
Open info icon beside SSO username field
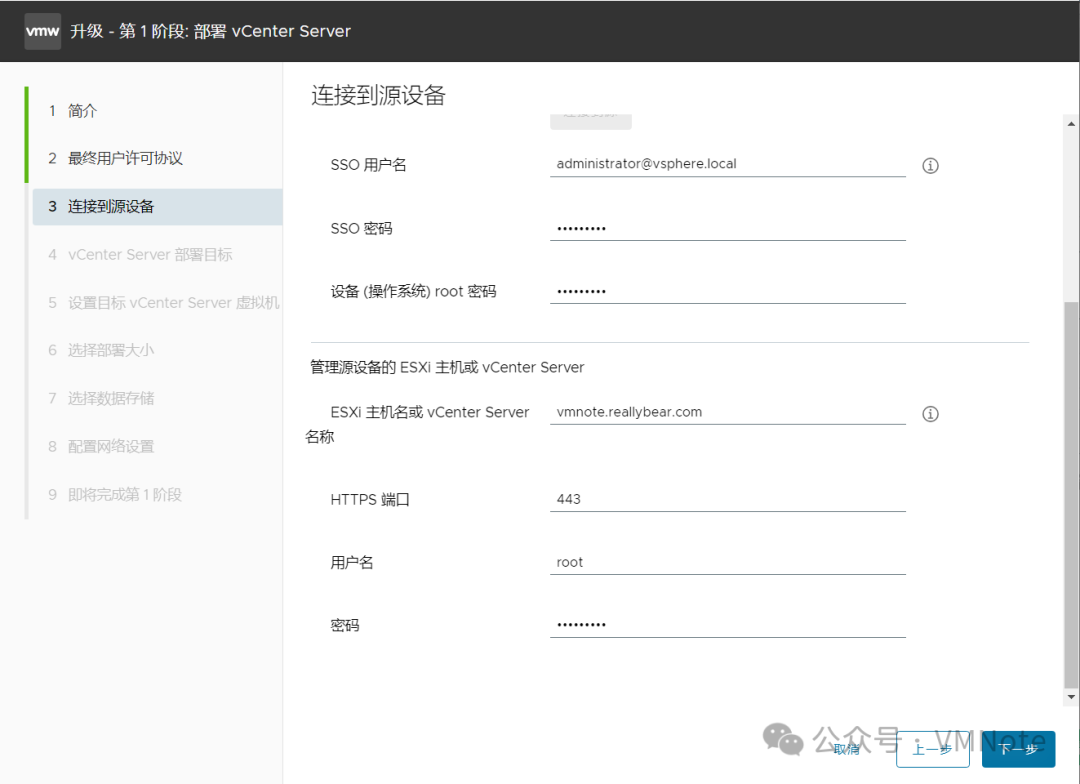point(930,165)
